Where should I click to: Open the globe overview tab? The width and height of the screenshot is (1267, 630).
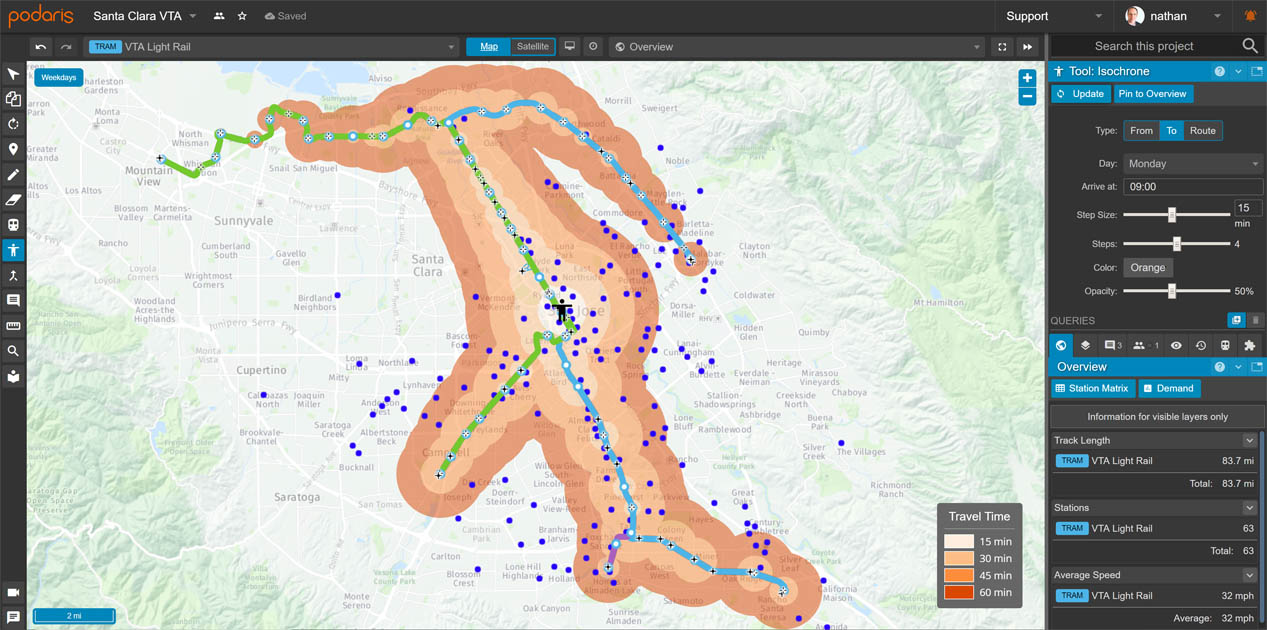point(1061,345)
